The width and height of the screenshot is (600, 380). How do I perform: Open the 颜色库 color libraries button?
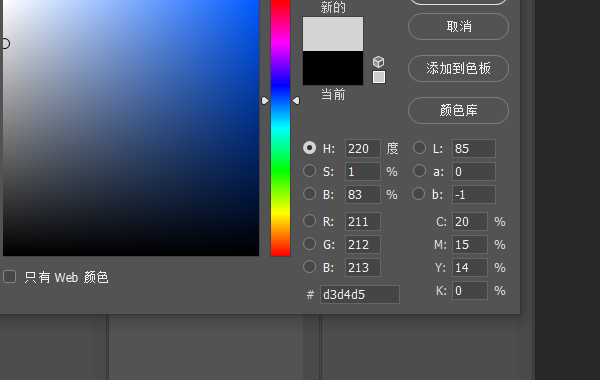pyautogui.click(x=458, y=111)
